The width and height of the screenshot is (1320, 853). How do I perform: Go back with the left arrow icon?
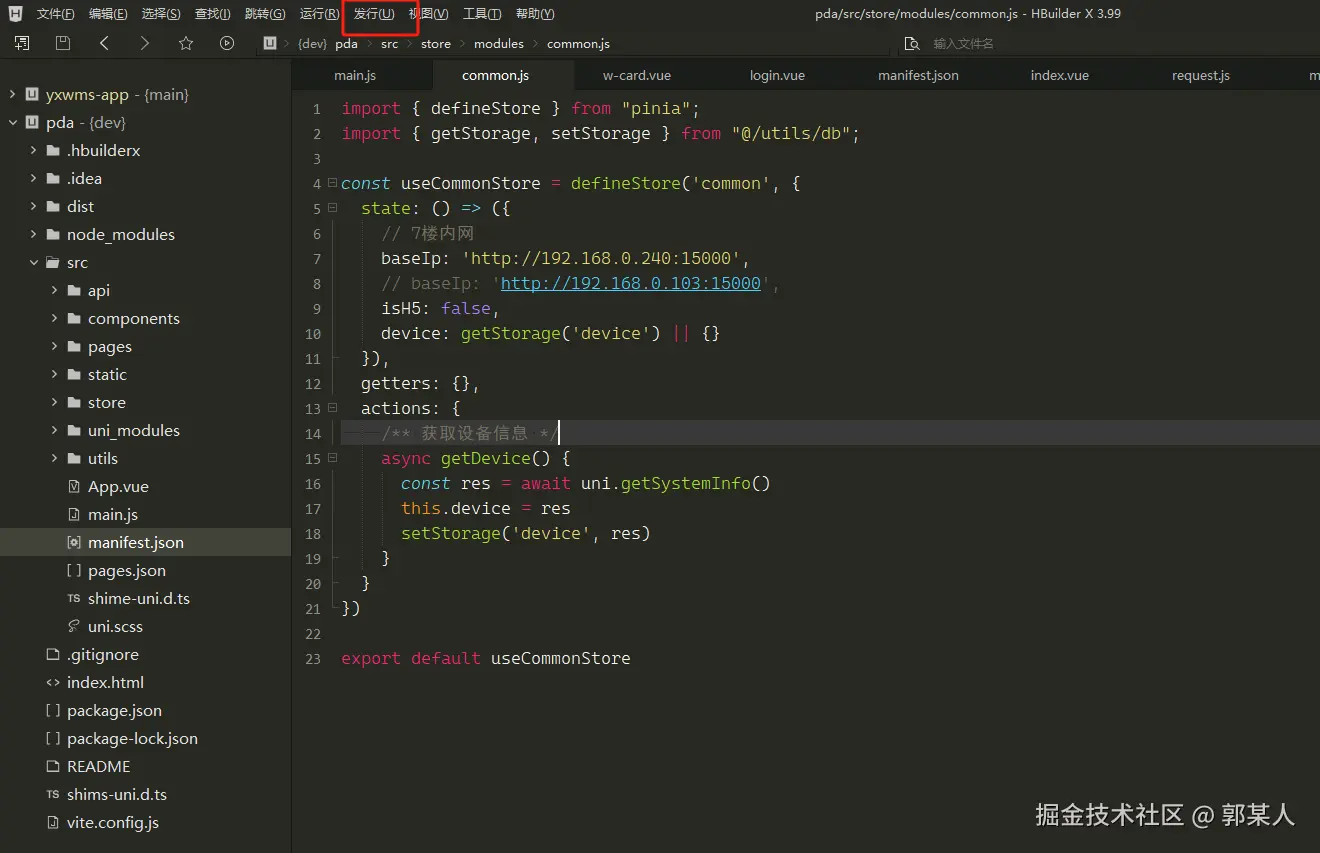[104, 43]
